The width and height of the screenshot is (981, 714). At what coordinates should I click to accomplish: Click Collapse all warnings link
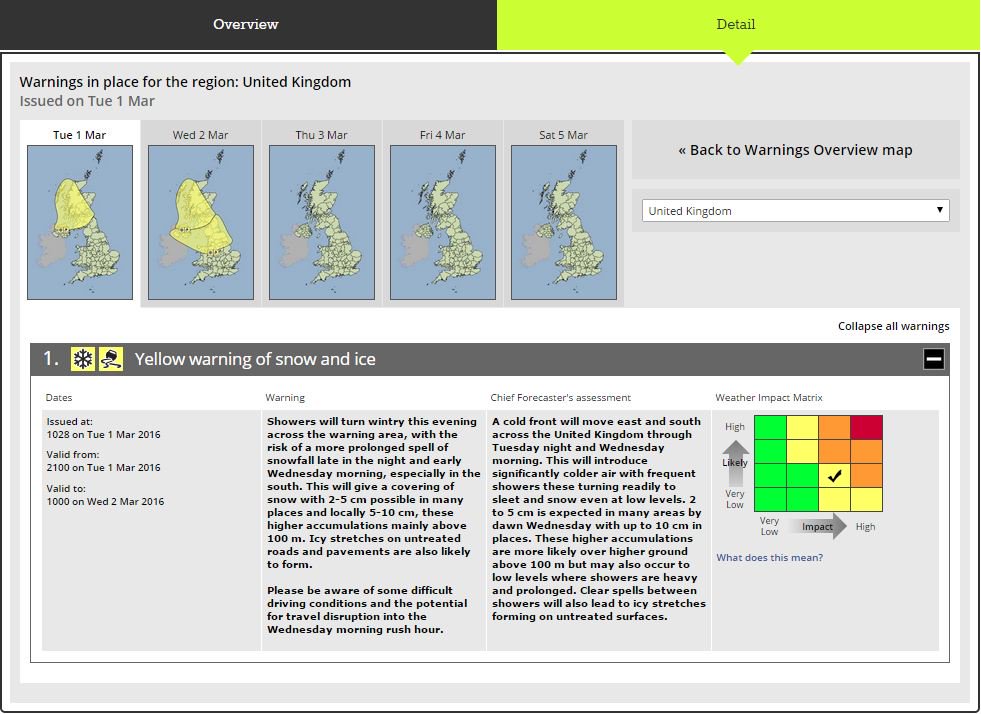click(x=893, y=326)
